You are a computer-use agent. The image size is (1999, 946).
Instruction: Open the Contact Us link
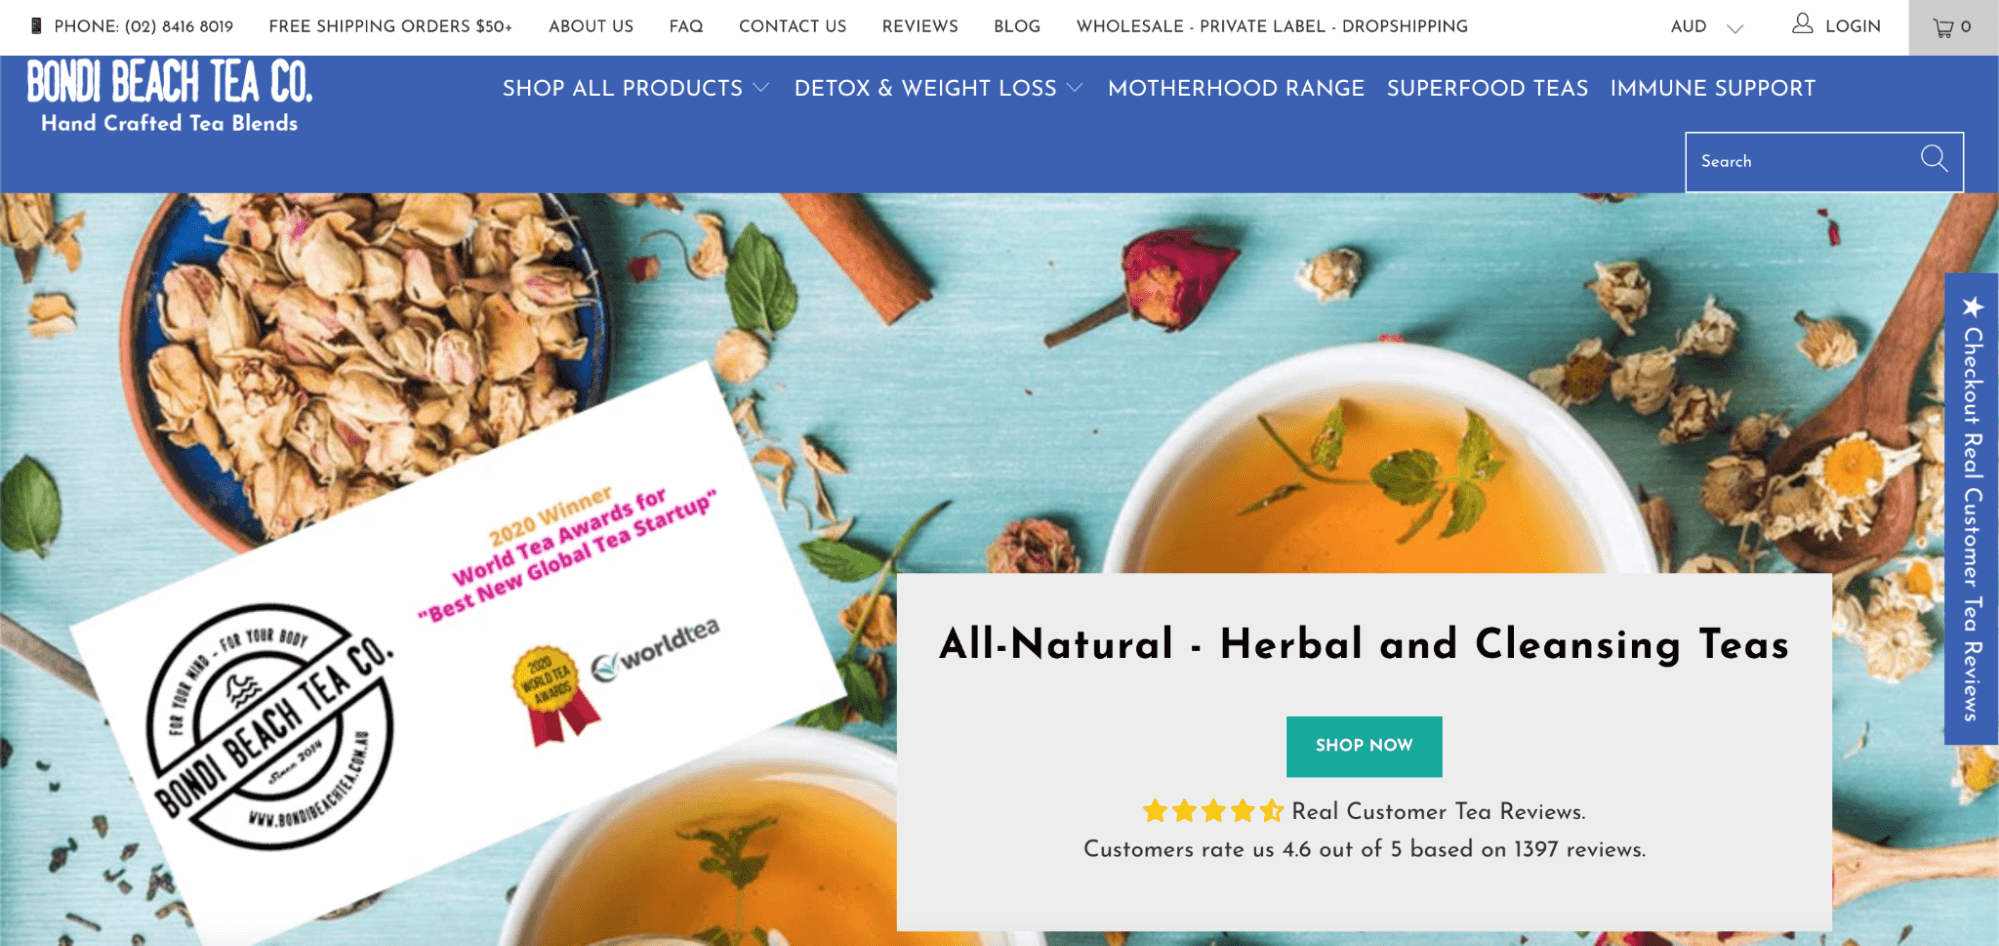(792, 26)
